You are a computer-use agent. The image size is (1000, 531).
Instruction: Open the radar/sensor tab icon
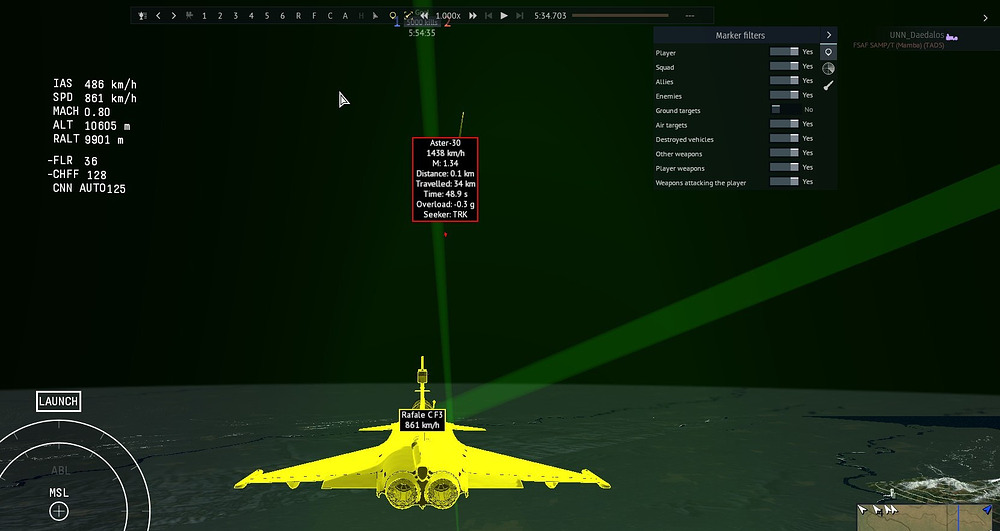(828, 68)
